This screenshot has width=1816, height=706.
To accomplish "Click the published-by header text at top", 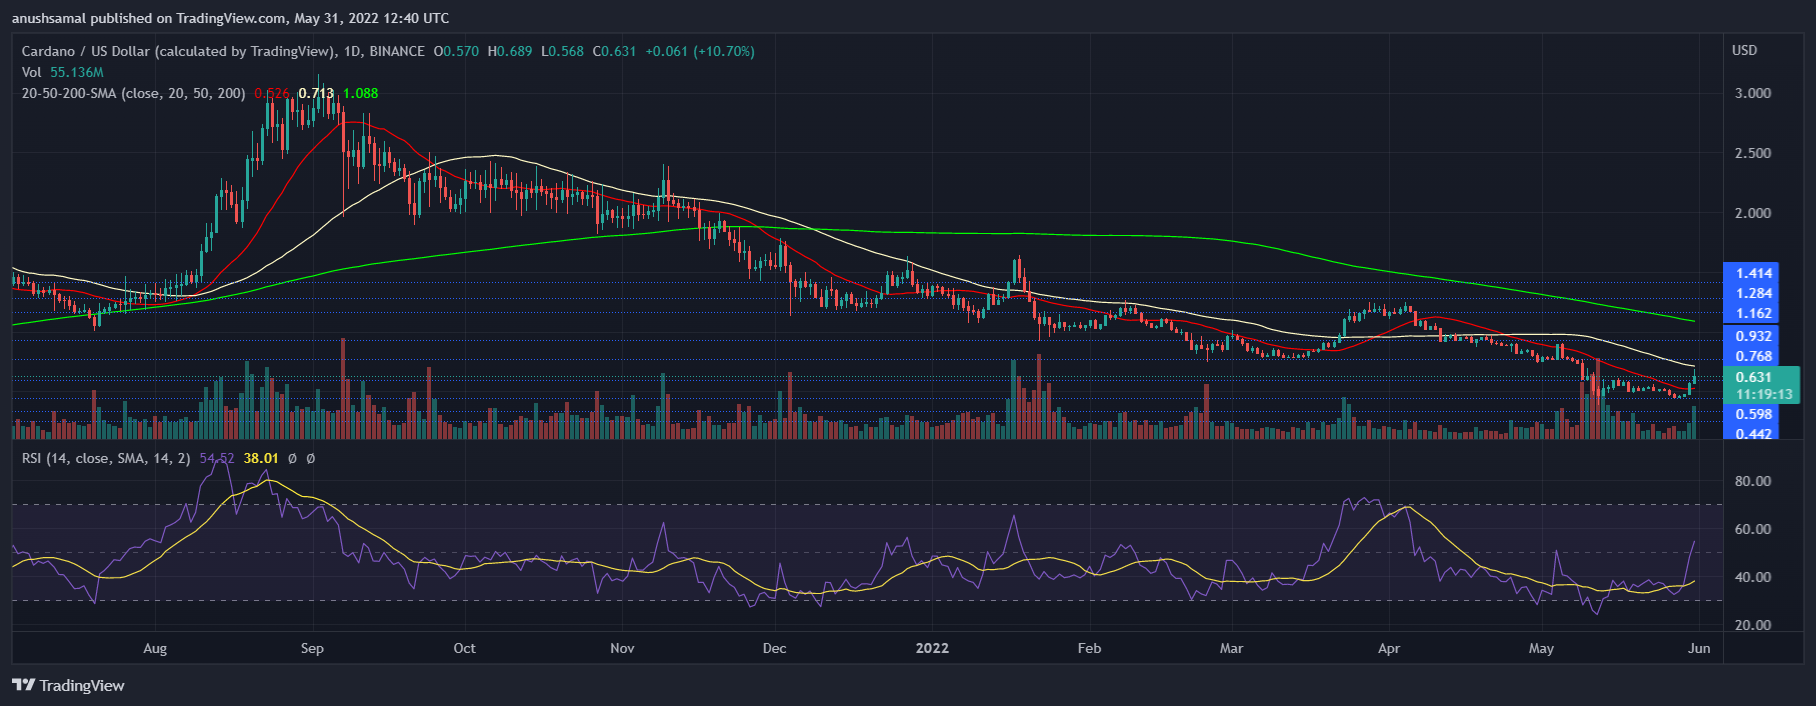I will [230, 18].
